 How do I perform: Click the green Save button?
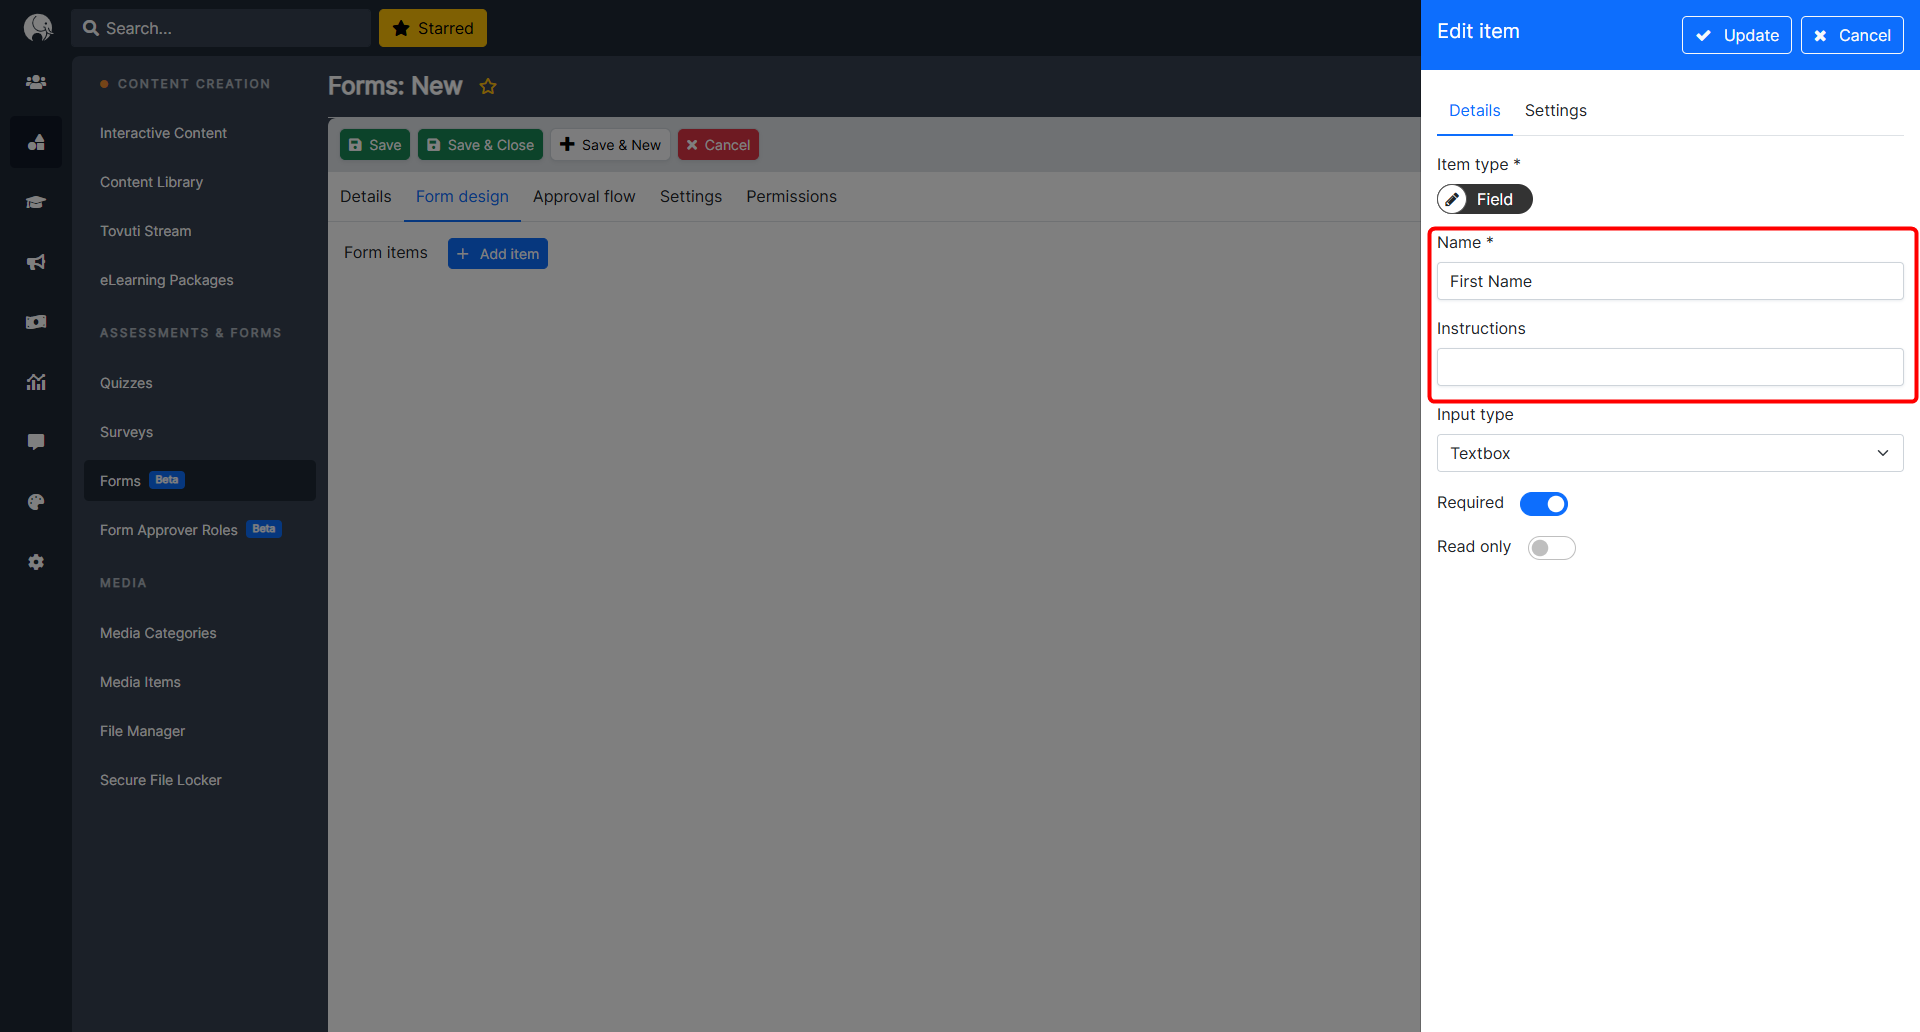[x=375, y=145]
